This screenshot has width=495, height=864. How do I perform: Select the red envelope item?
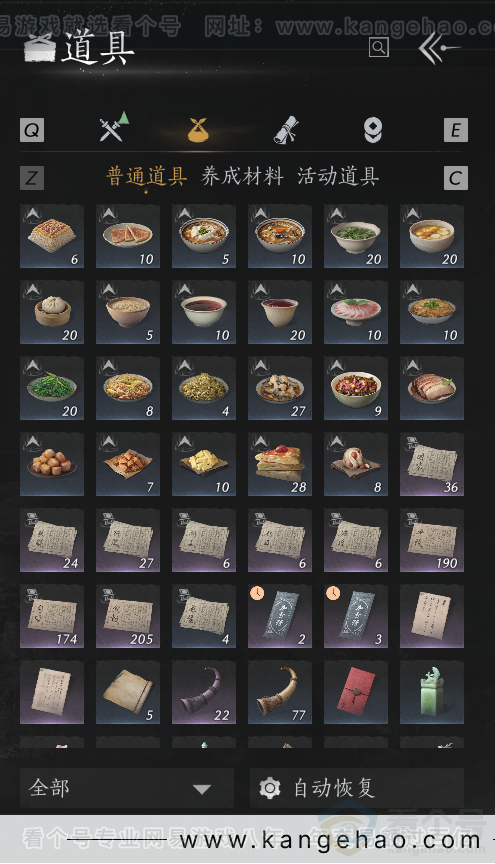[356, 693]
